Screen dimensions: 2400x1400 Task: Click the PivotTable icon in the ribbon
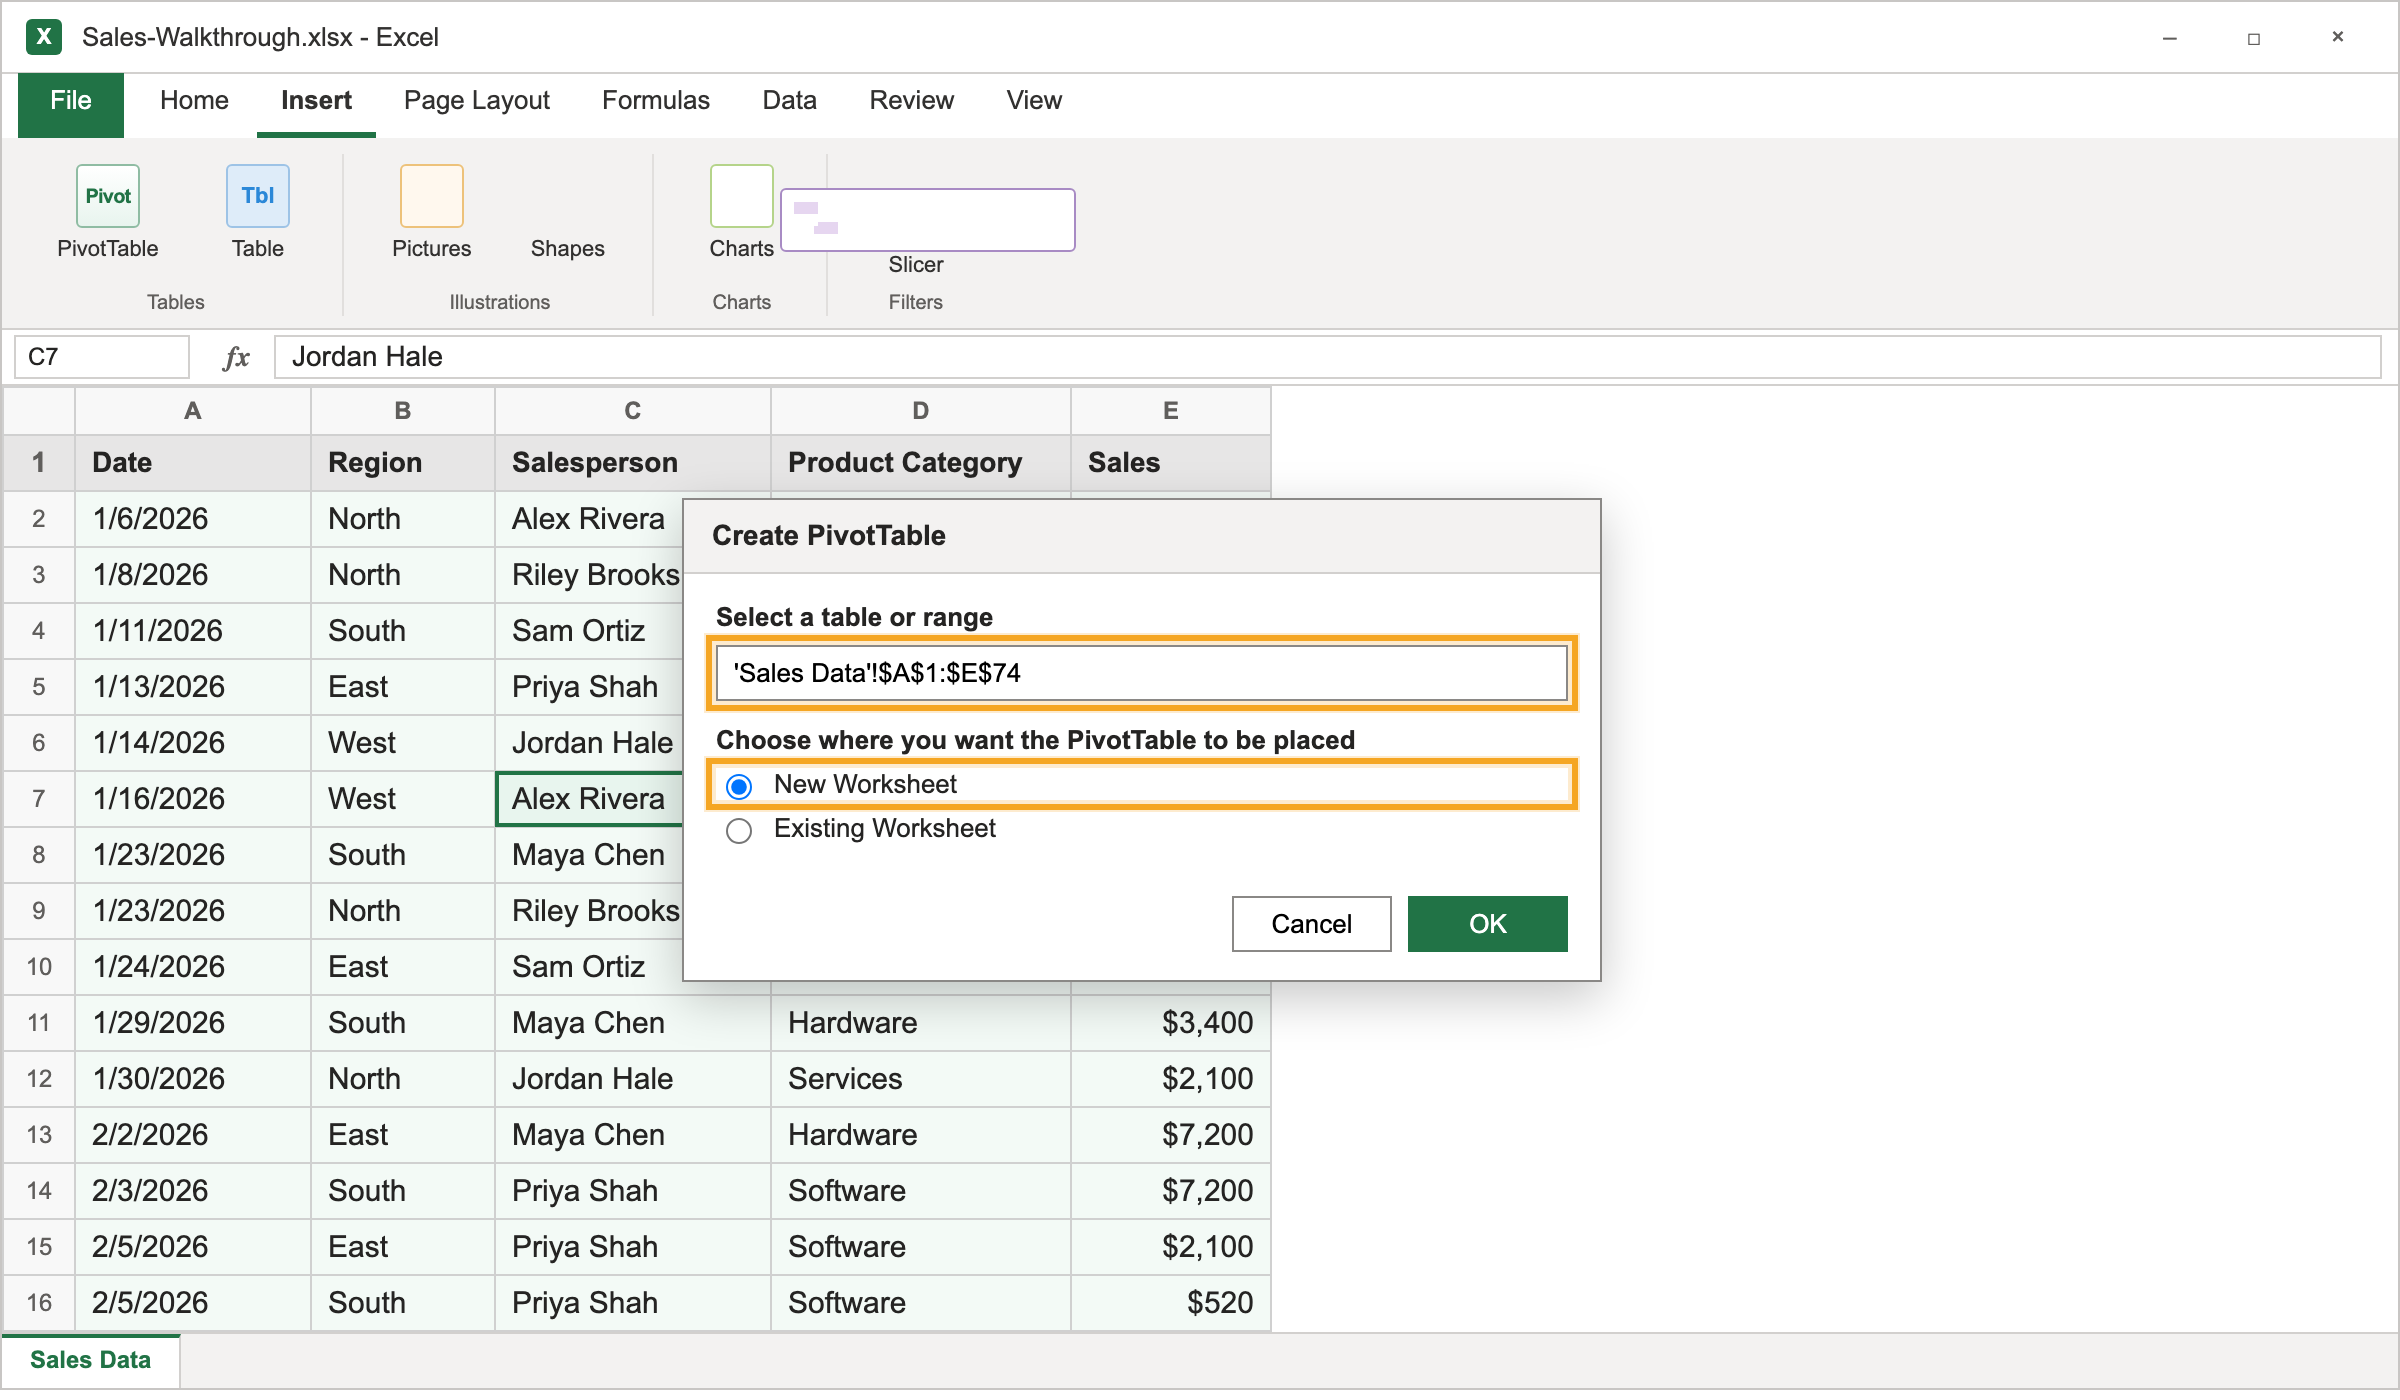[x=108, y=196]
